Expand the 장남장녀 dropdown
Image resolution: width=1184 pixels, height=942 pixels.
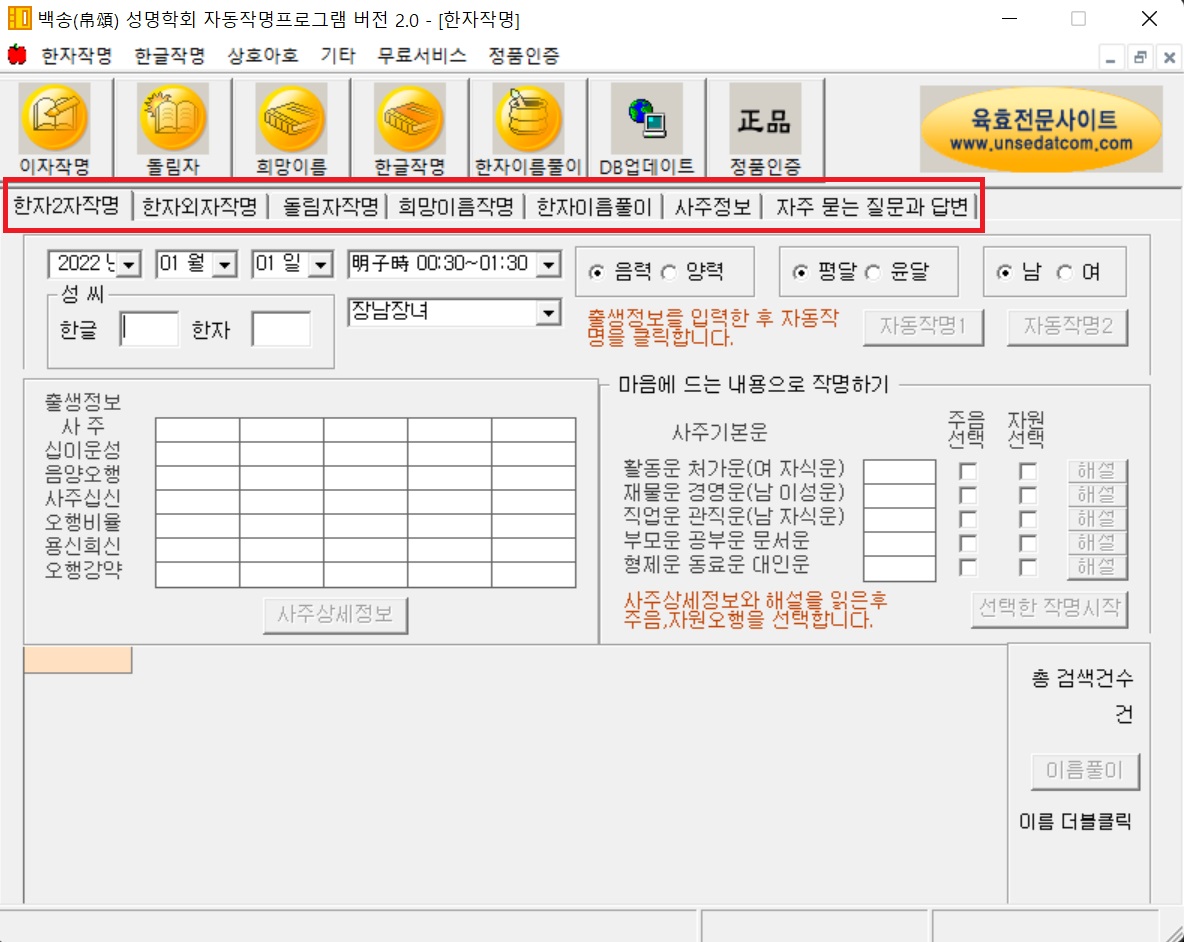[x=549, y=312]
